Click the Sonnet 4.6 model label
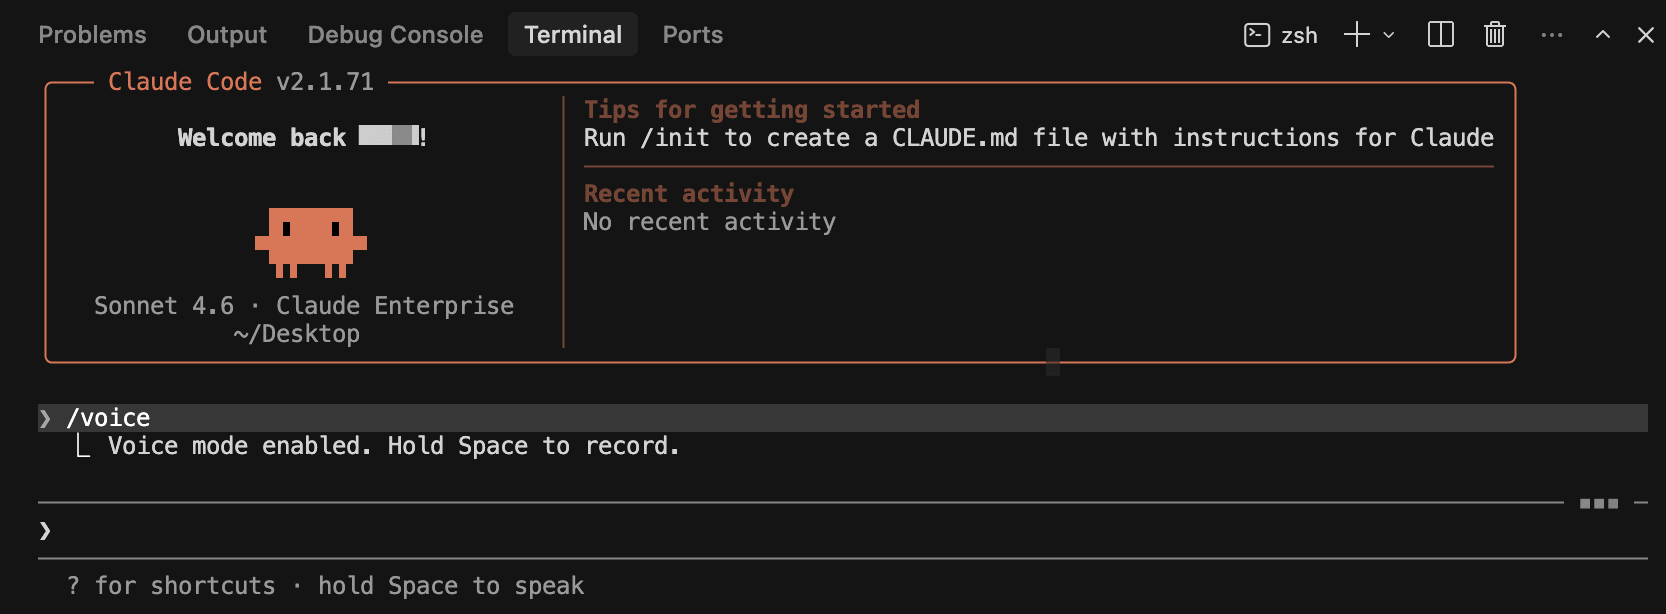Screen dimensions: 1666x614 (164, 306)
